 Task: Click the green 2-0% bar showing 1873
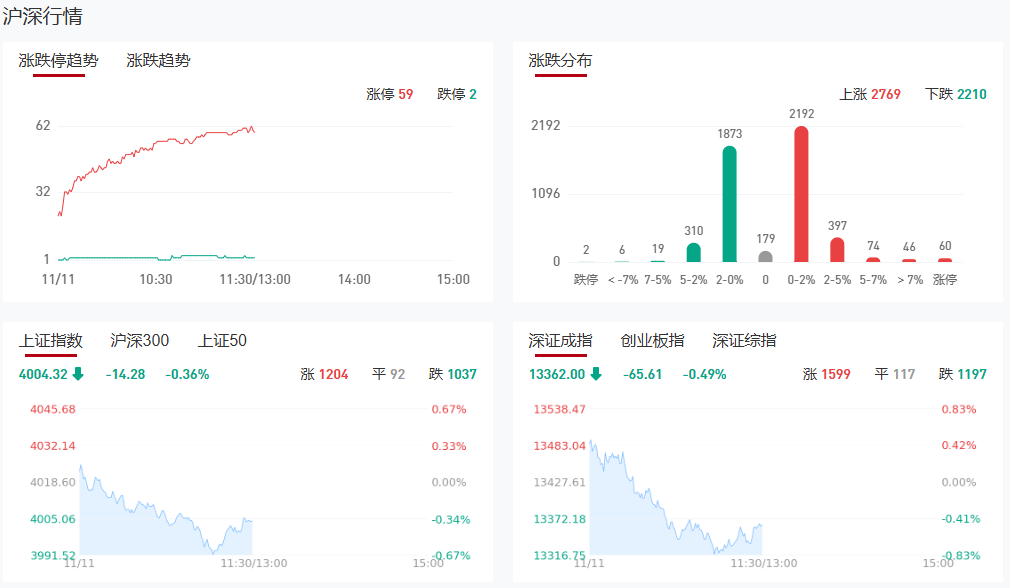[730, 204]
